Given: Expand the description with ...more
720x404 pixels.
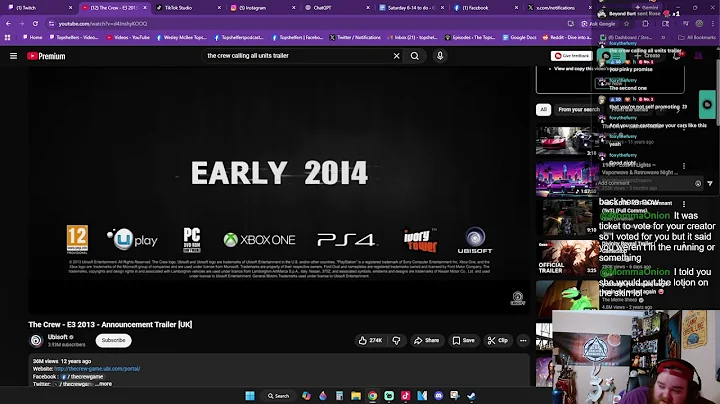Looking at the screenshot, I should point(105,384).
